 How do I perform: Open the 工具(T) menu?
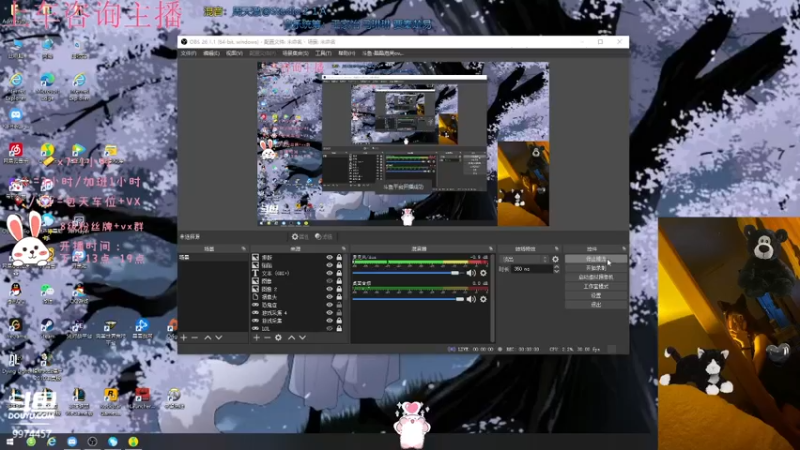click(323, 53)
